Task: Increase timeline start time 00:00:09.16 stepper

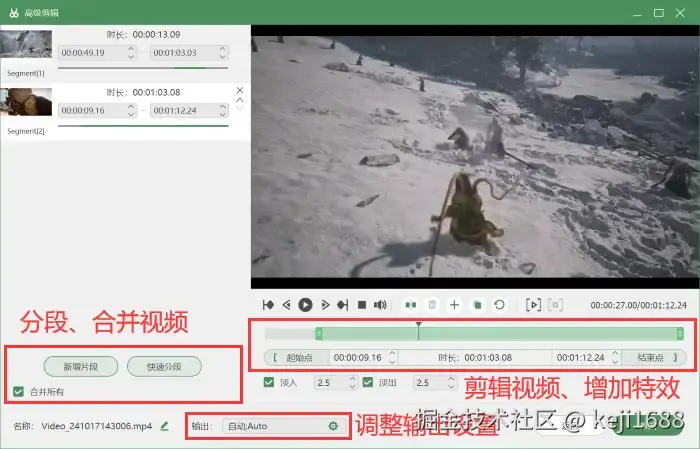Action: click(392, 353)
